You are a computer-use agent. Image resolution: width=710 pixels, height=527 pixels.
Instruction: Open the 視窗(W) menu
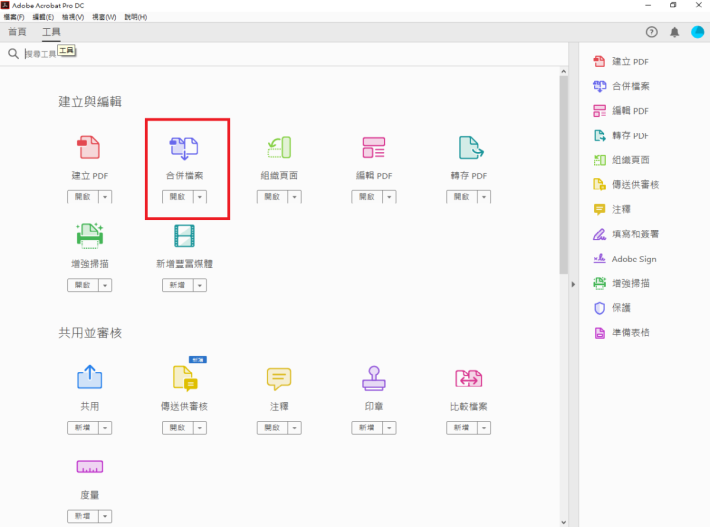coord(104,17)
